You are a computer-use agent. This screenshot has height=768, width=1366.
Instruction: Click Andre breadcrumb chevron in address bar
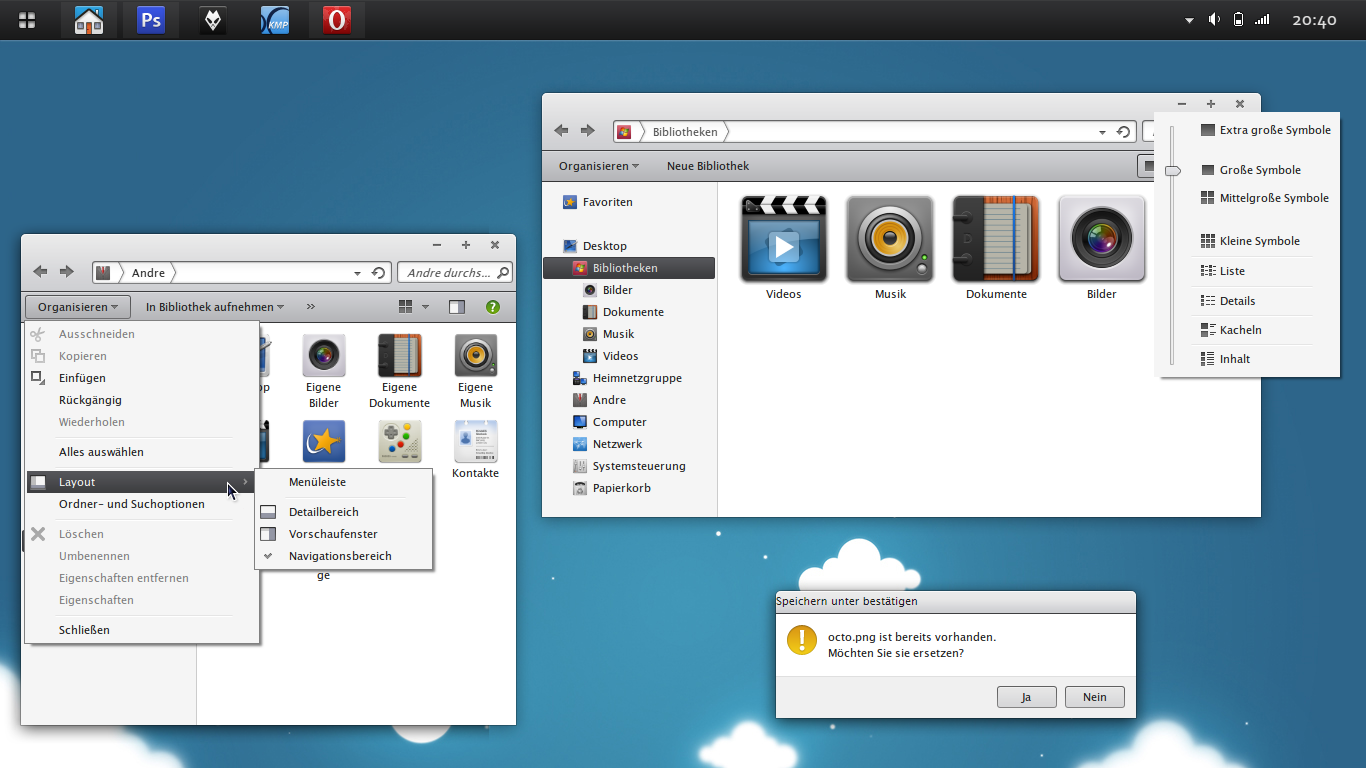[173, 272]
